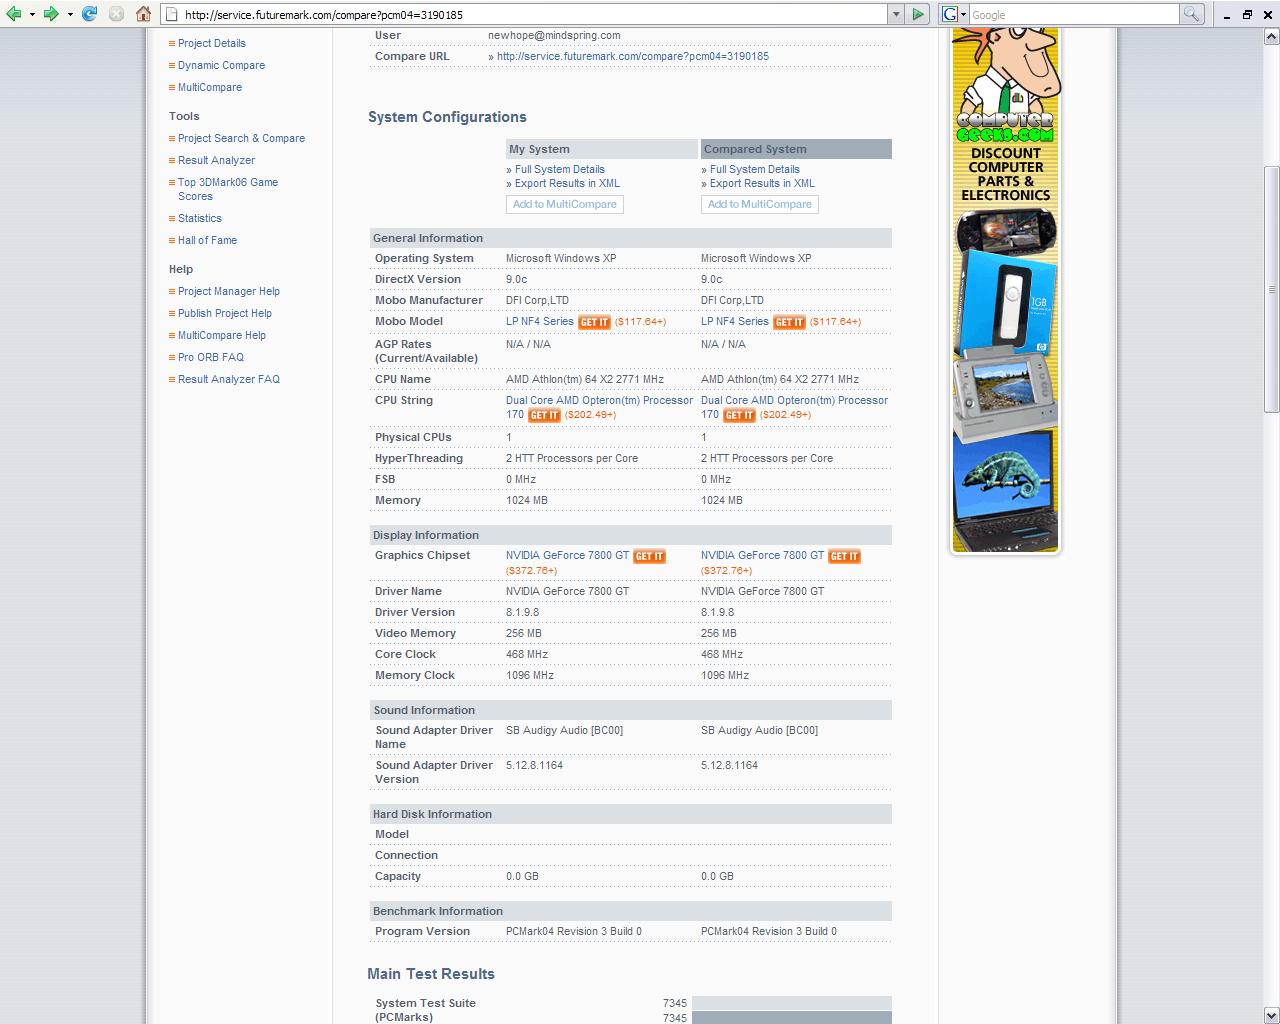This screenshot has height=1024, width=1280.
Task: Open Top 3DMark06 Game Scores
Action: [x=228, y=189]
